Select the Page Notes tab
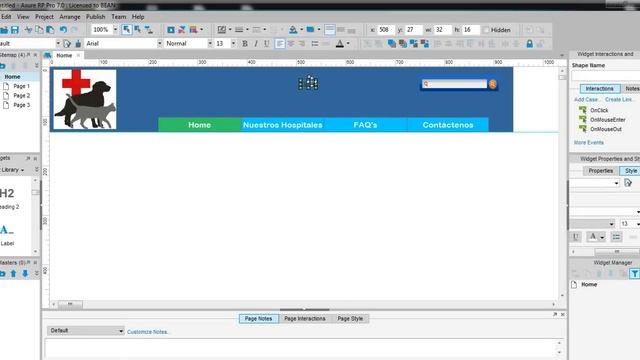The height and width of the screenshot is (360, 640). pos(258,319)
